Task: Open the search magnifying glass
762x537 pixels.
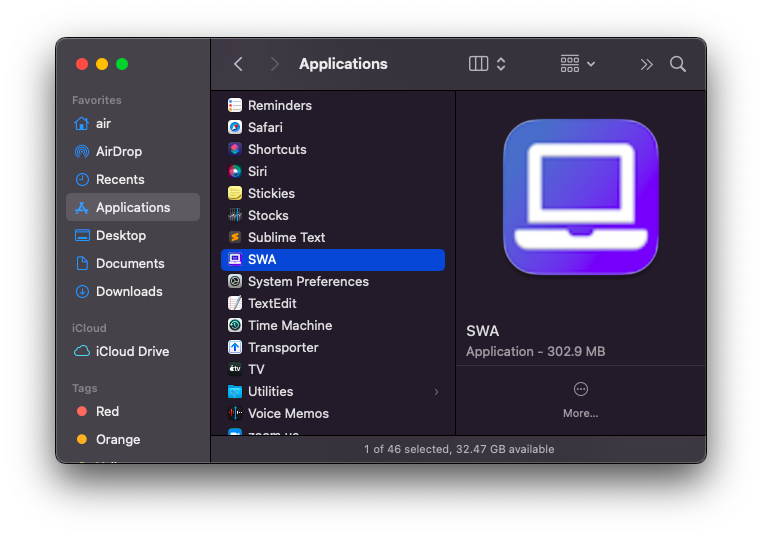Action: click(677, 64)
